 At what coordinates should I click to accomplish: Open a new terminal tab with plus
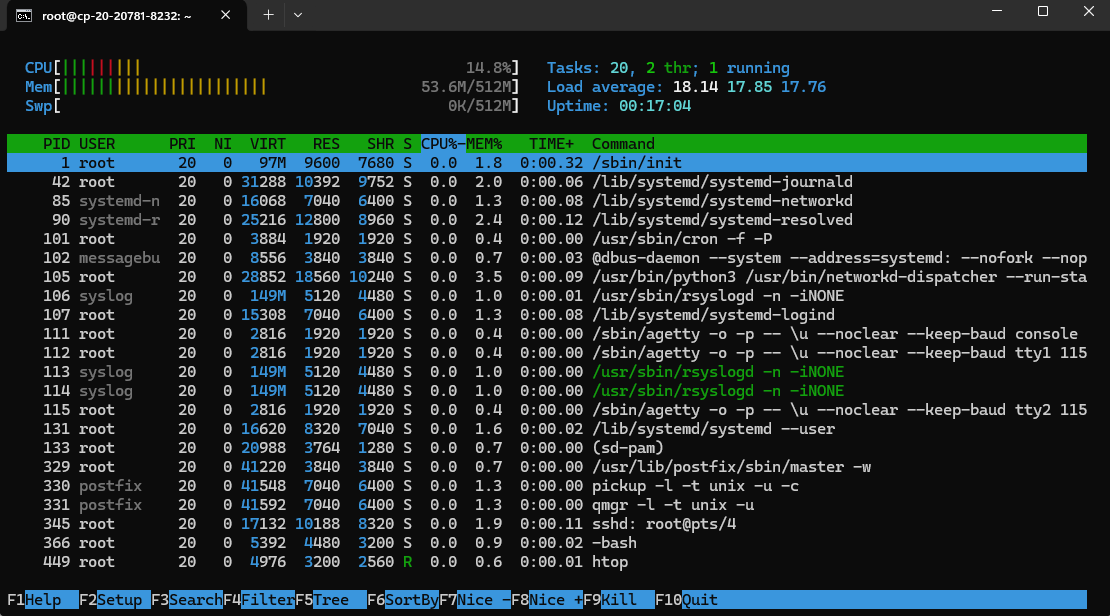(268, 14)
